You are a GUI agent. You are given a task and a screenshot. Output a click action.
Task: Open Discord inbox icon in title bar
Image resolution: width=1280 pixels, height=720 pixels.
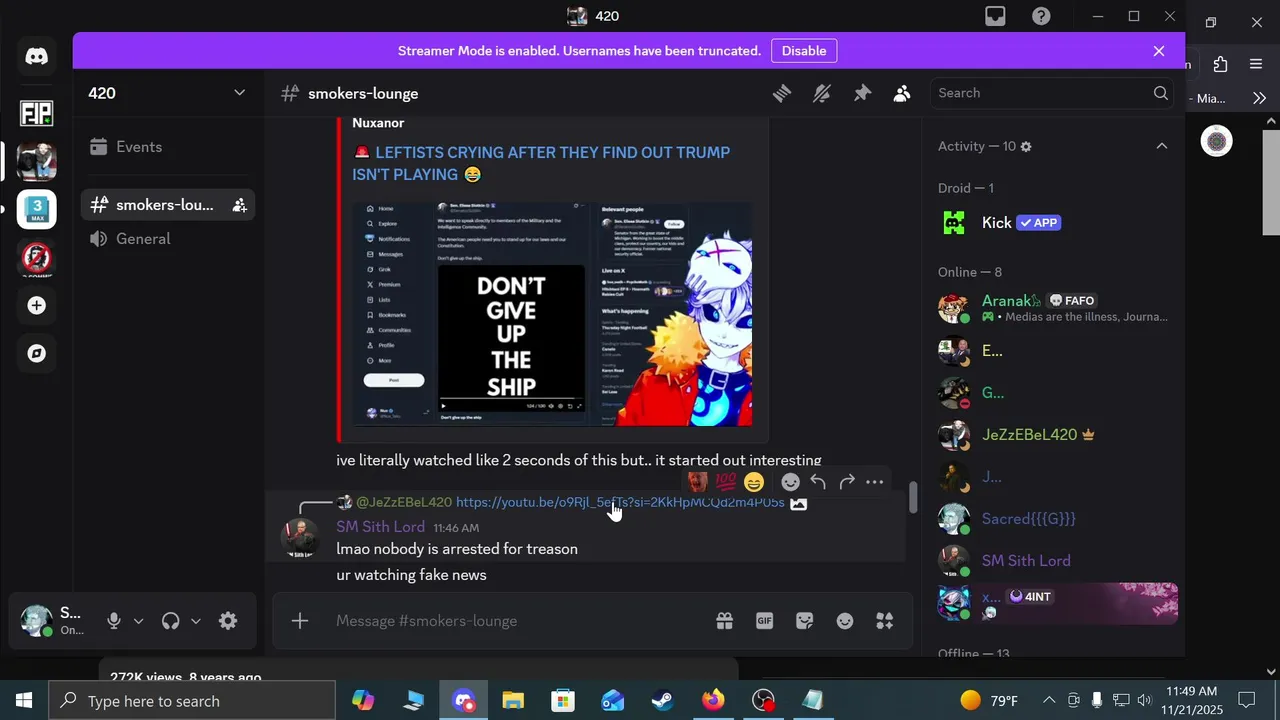[995, 16]
